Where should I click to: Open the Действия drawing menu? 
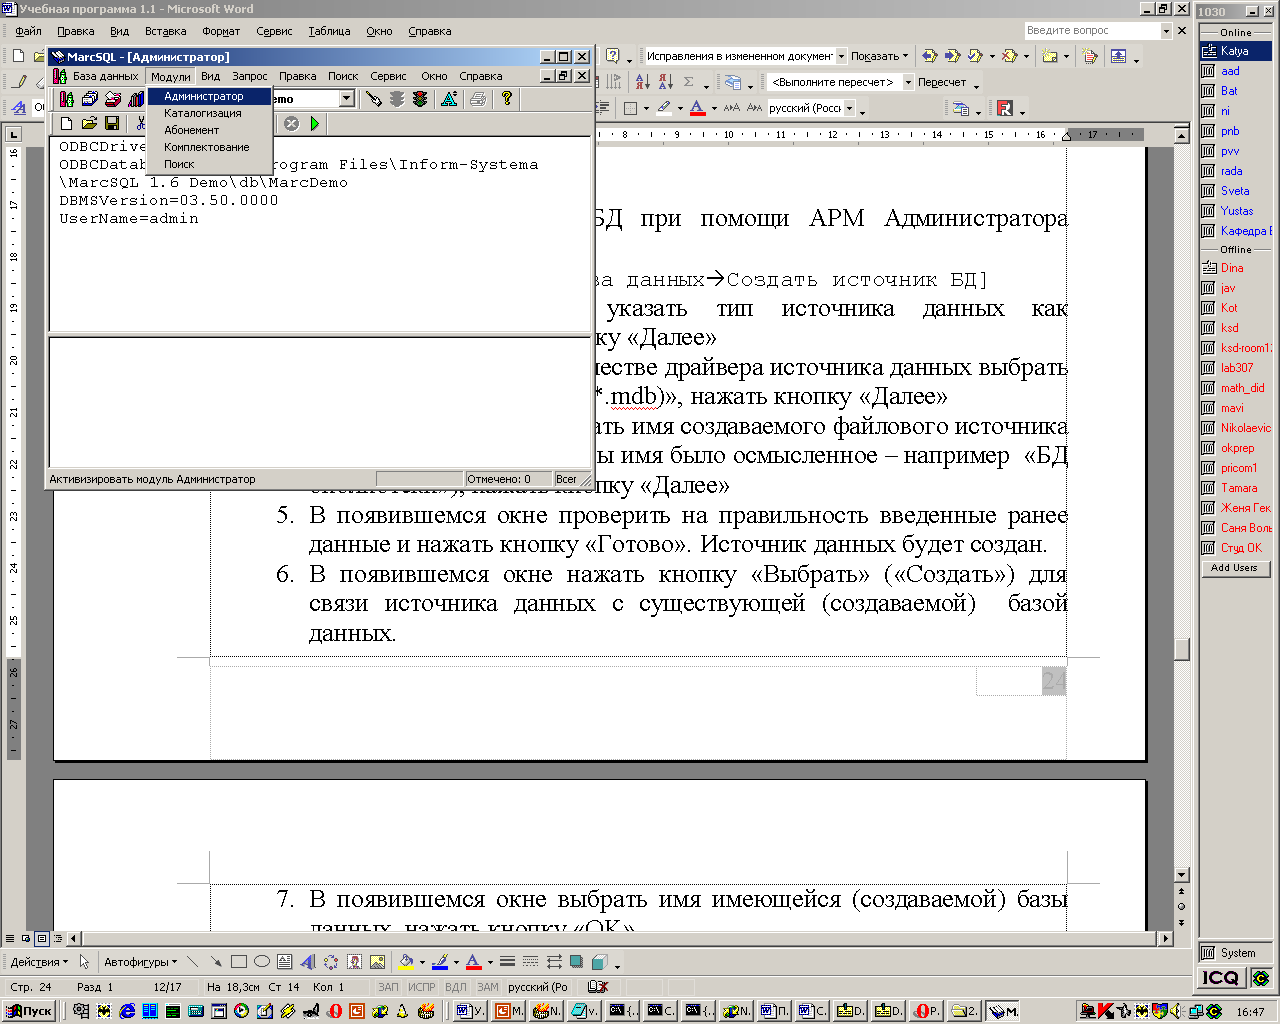click(x=39, y=962)
